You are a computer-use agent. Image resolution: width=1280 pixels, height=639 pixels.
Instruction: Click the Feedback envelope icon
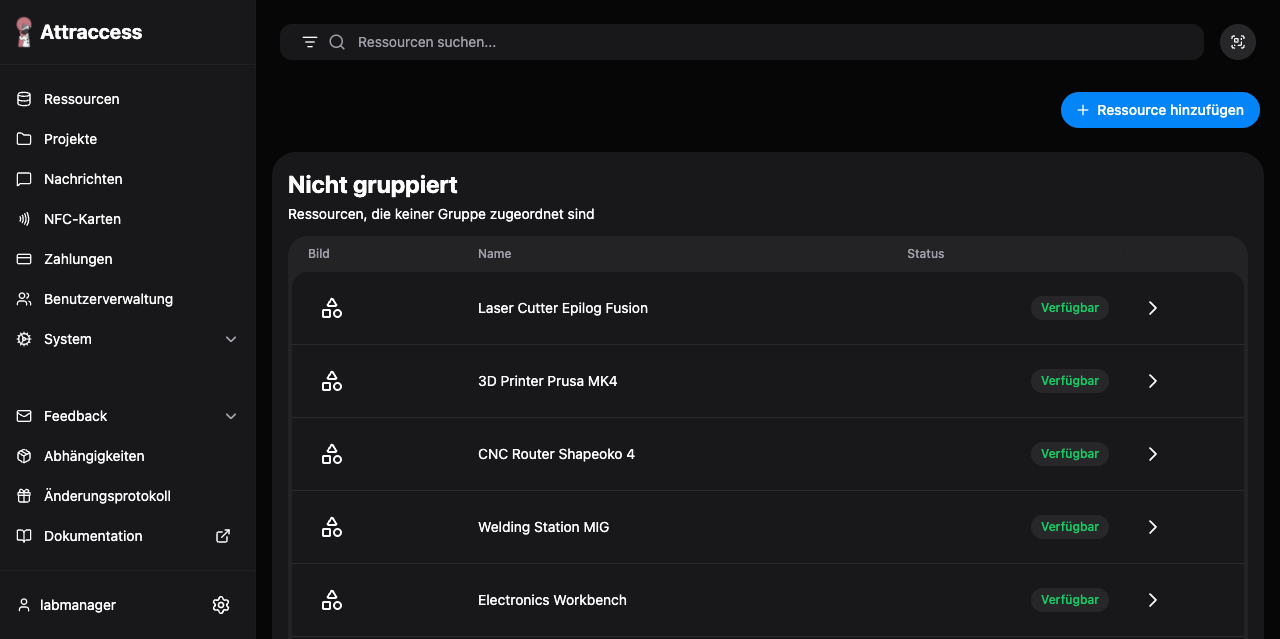(x=24, y=416)
